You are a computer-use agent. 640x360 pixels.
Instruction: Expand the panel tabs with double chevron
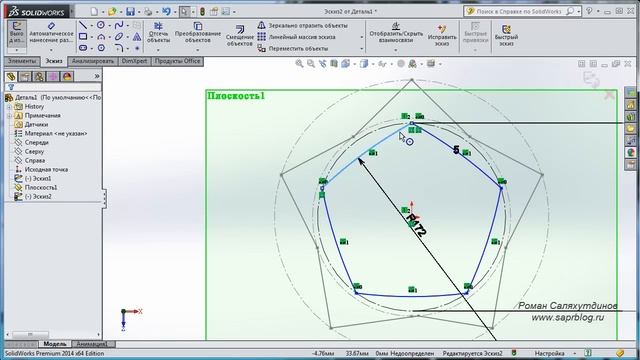[x=97, y=76]
